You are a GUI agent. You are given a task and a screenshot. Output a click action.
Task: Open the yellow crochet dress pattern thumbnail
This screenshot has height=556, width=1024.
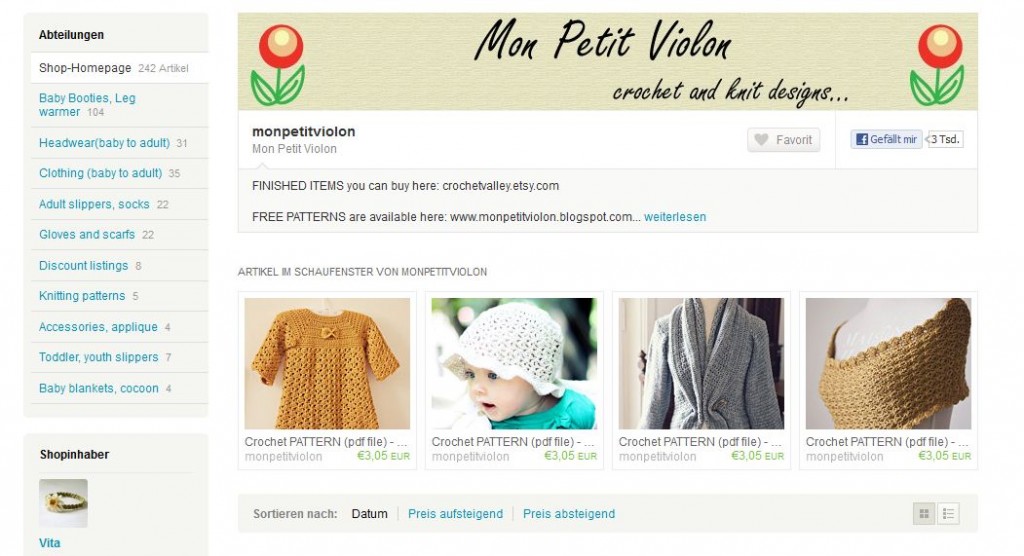[327, 363]
